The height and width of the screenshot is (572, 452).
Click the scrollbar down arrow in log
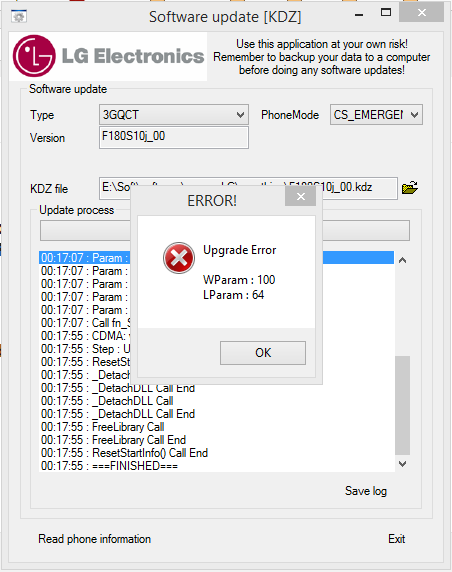click(402, 464)
